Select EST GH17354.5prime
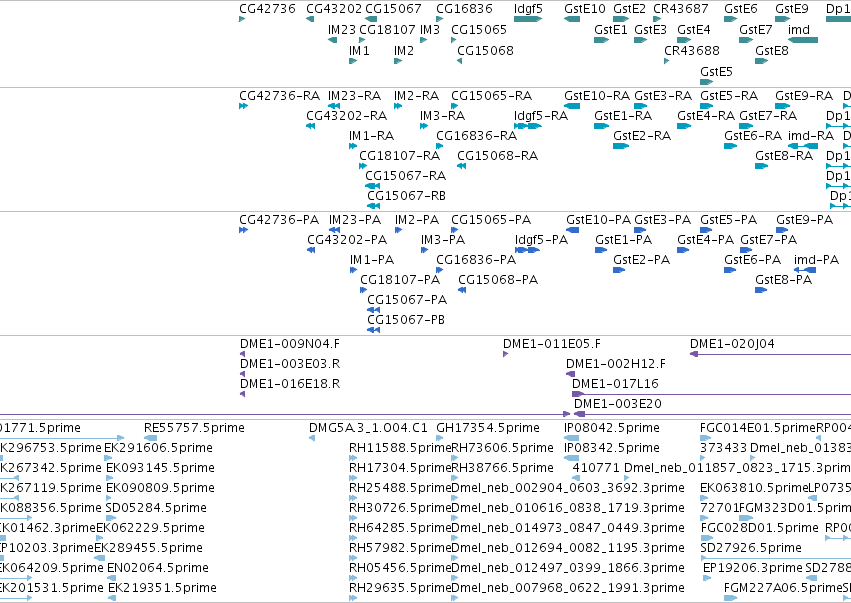 click(487, 428)
